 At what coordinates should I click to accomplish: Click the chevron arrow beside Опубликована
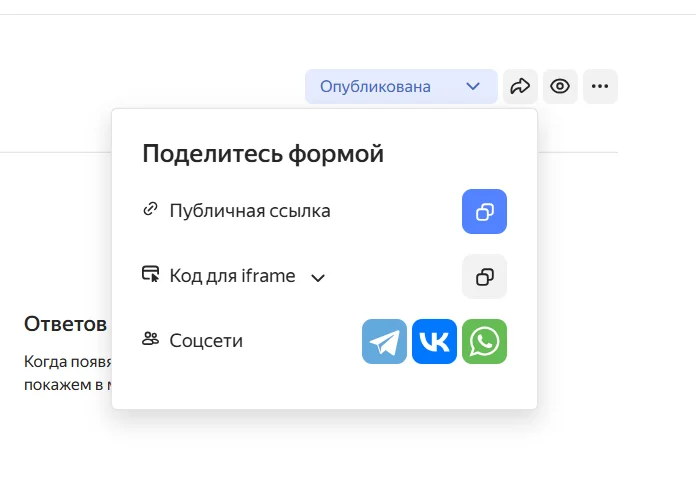473,87
